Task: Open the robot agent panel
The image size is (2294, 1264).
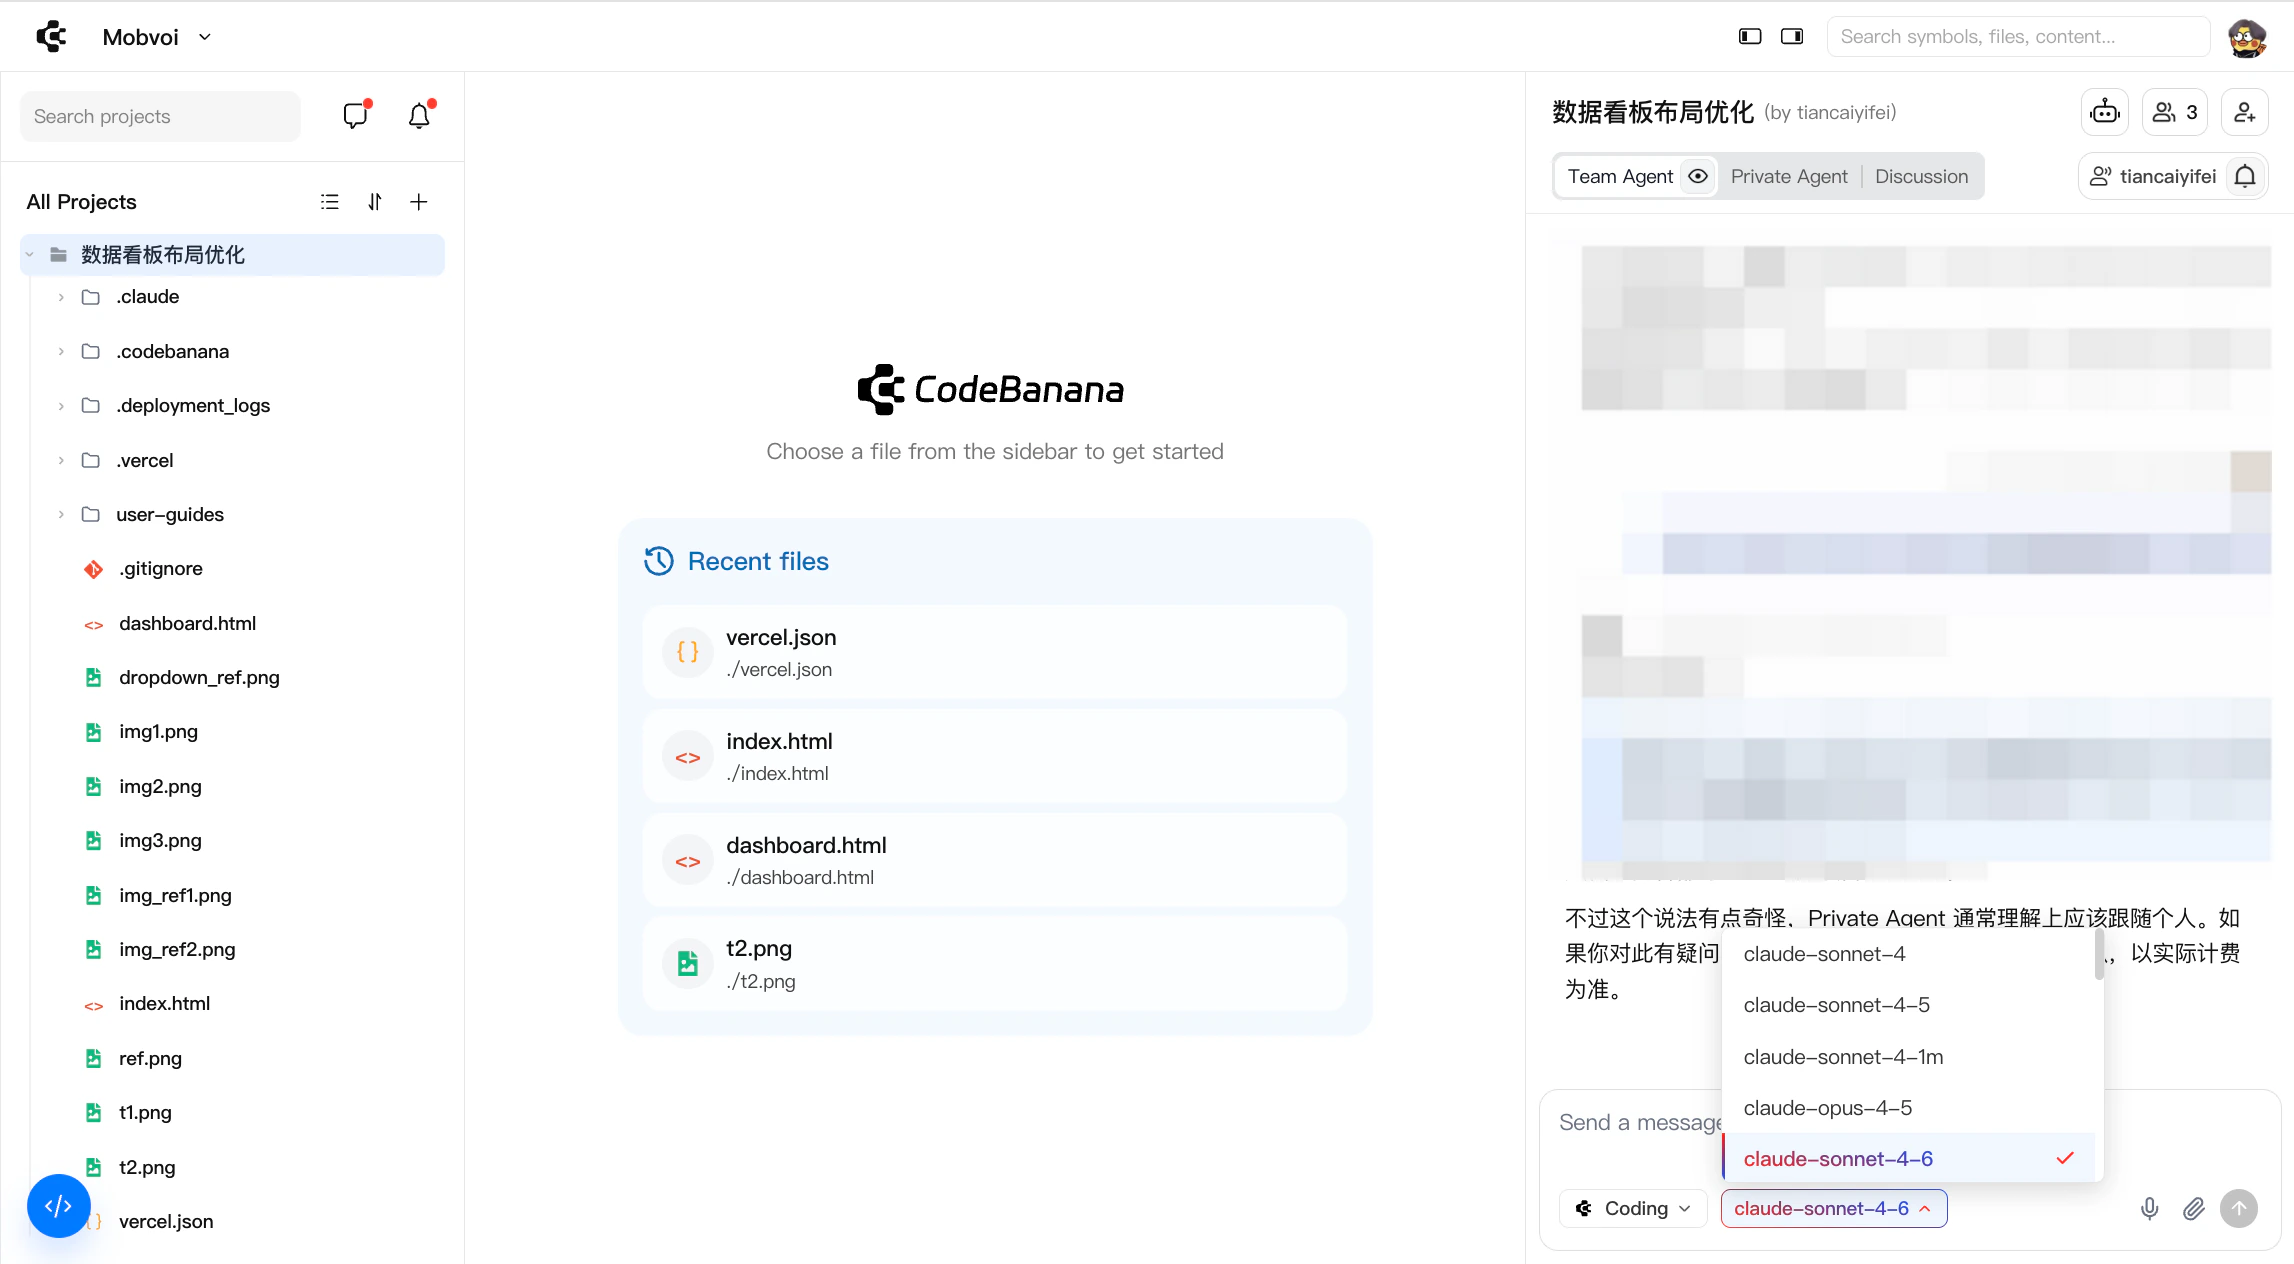Action: (2104, 112)
